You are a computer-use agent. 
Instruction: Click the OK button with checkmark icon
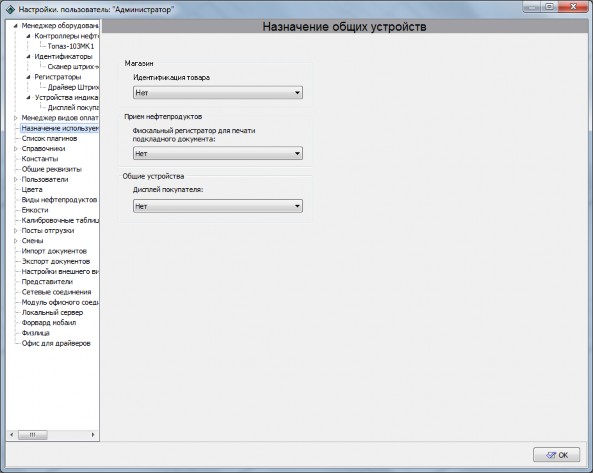[x=556, y=455]
